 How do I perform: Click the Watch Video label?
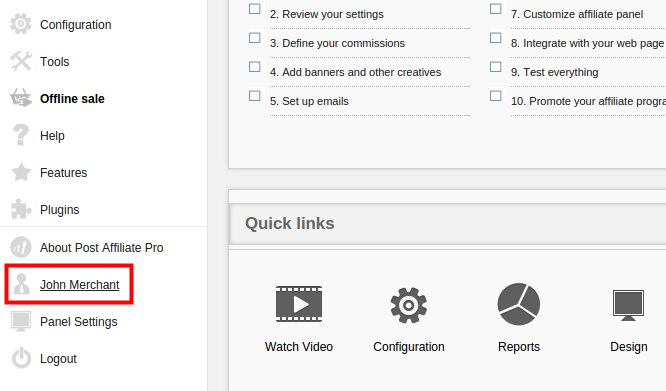tap(299, 347)
